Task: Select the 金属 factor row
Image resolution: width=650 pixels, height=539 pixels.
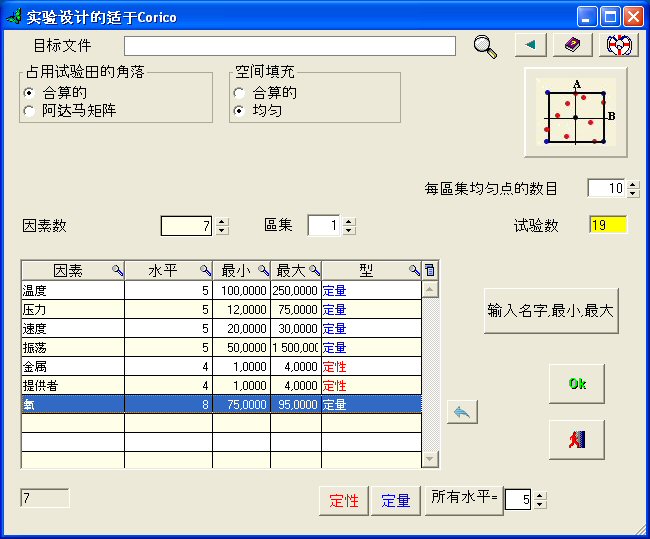Action: [x=221, y=367]
